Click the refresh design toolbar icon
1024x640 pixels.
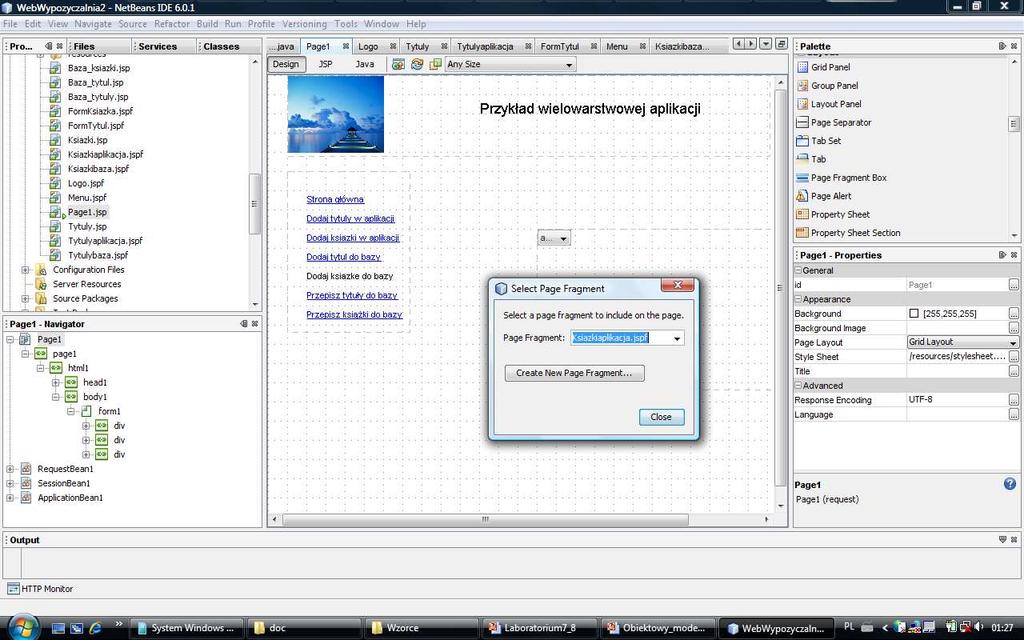click(x=417, y=64)
